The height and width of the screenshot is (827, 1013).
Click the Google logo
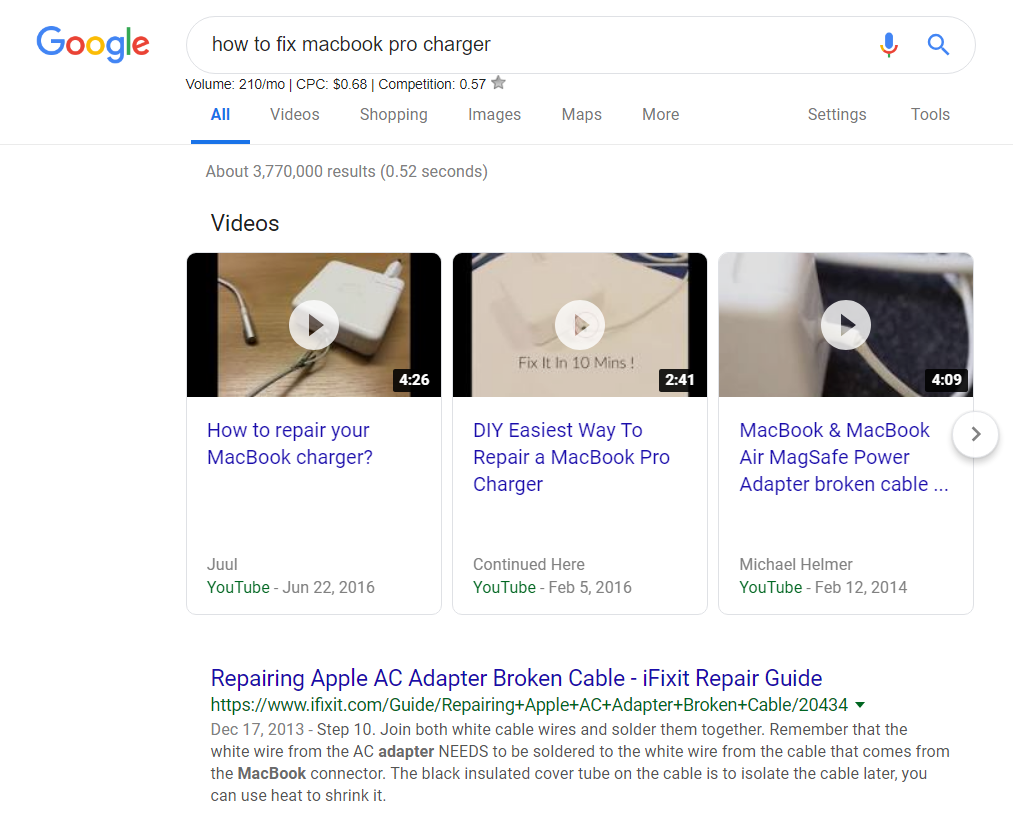[x=92, y=44]
